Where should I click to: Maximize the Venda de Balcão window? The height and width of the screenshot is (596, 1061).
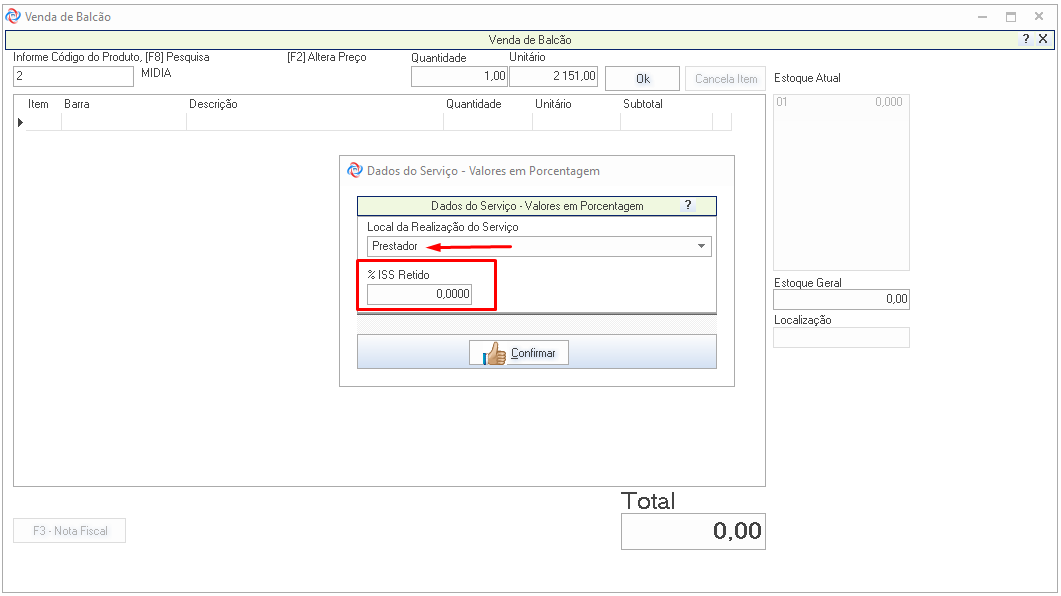(x=1011, y=17)
